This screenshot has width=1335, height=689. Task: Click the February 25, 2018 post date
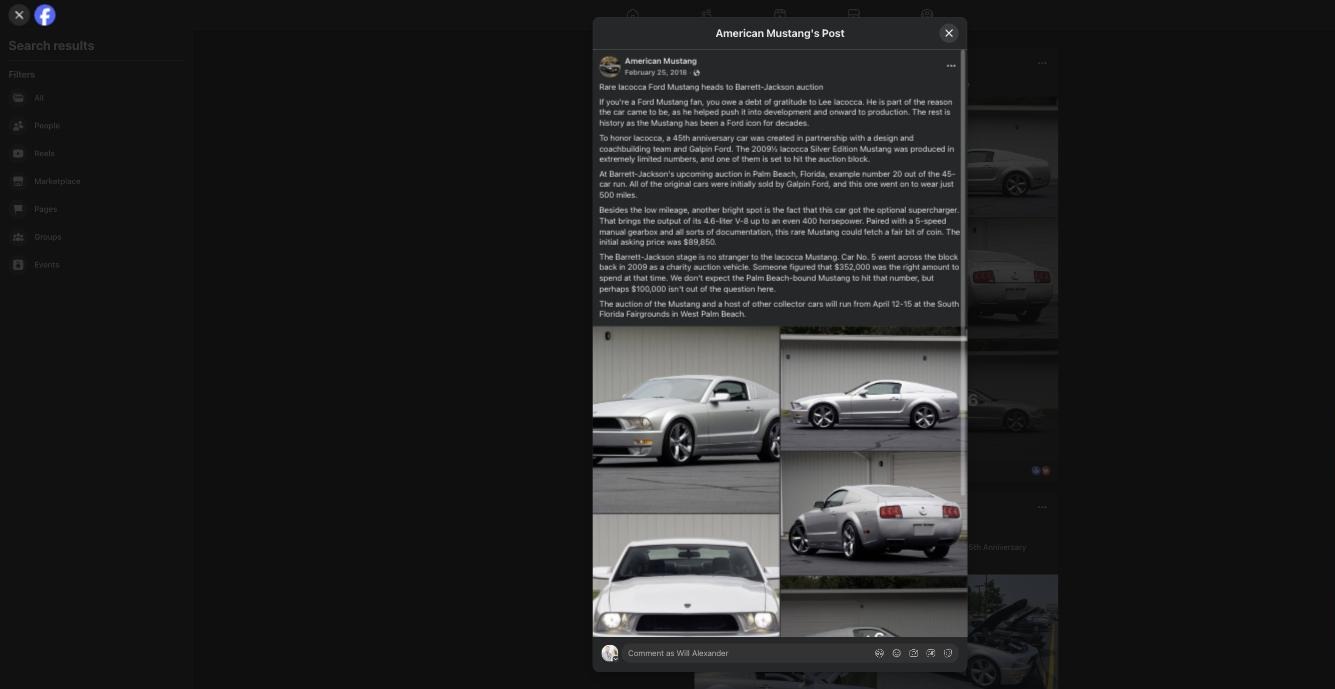pos(656,73)
